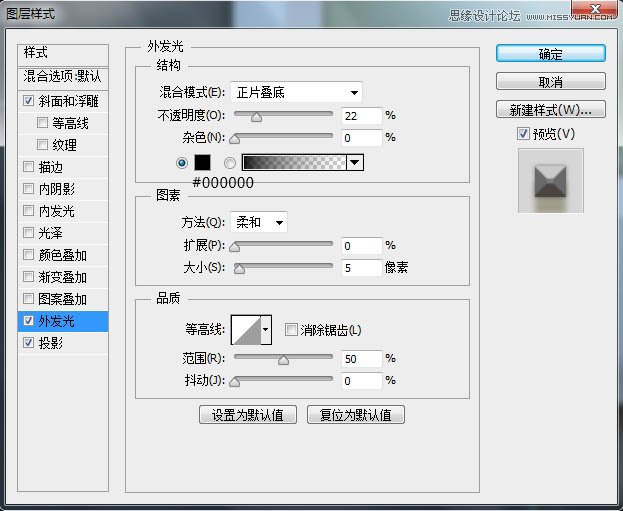The height and width of the screenshot is (511, 623).
Task: Select the 渐变叠加 style row label
Action: (62, 277)
